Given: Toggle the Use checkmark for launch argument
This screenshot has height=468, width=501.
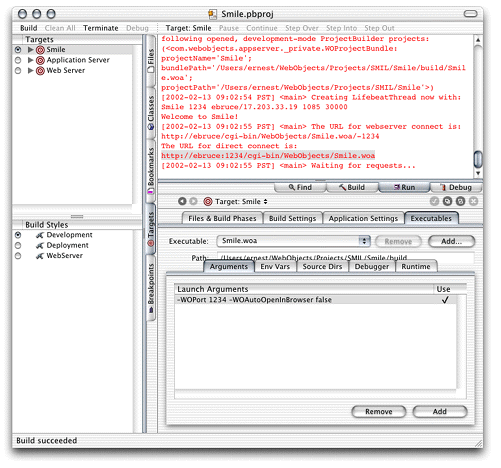Looking at the screenshot, I should click(445, 300).
